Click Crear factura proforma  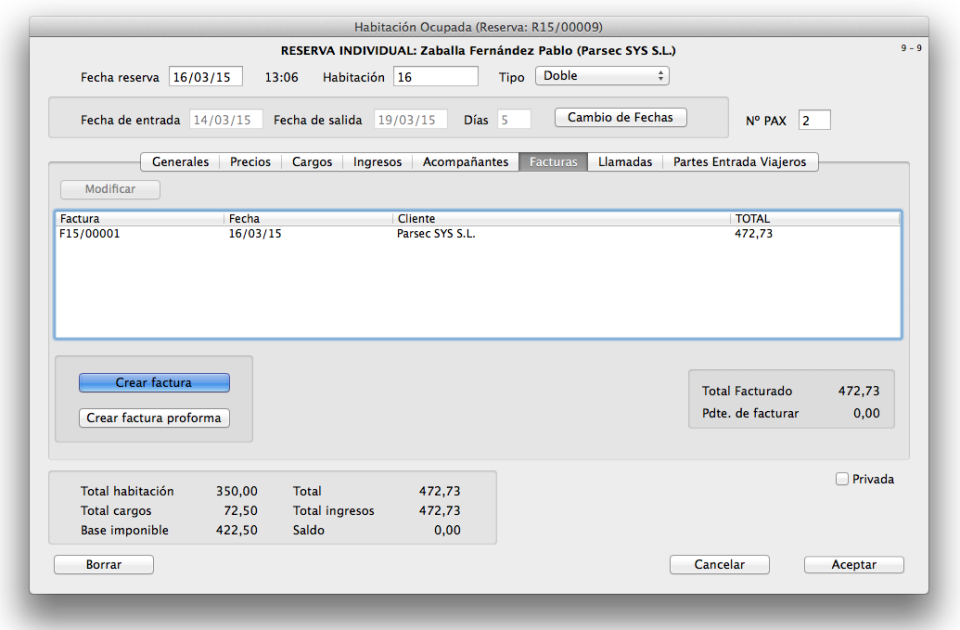[x=153, y=418]
